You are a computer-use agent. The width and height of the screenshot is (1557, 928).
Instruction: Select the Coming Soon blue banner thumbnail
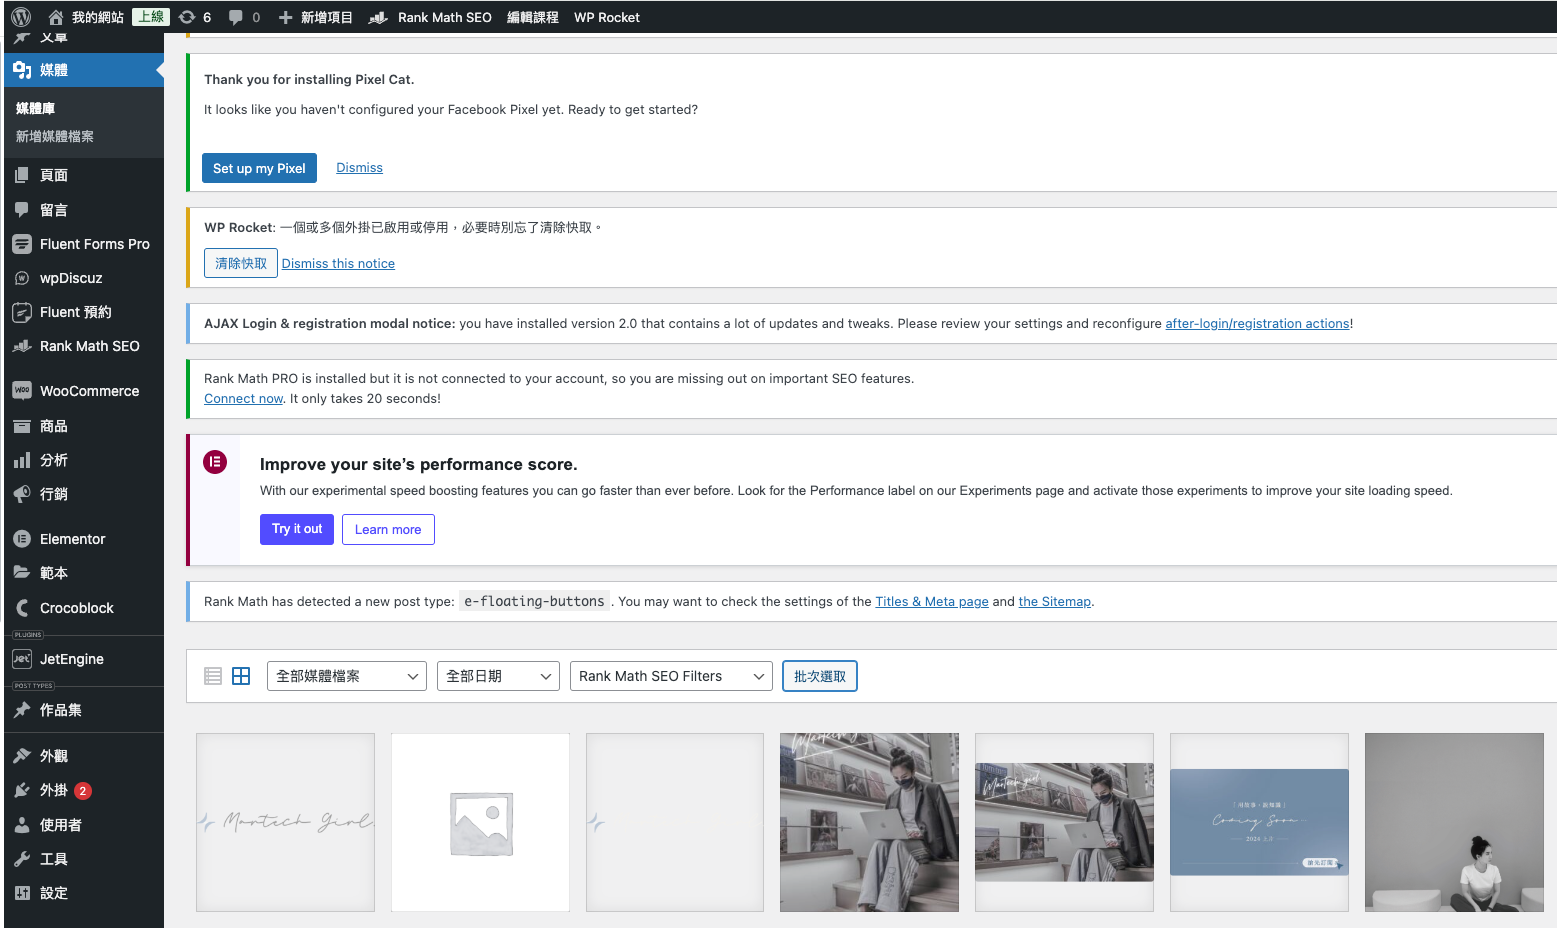click(1258, 822)
